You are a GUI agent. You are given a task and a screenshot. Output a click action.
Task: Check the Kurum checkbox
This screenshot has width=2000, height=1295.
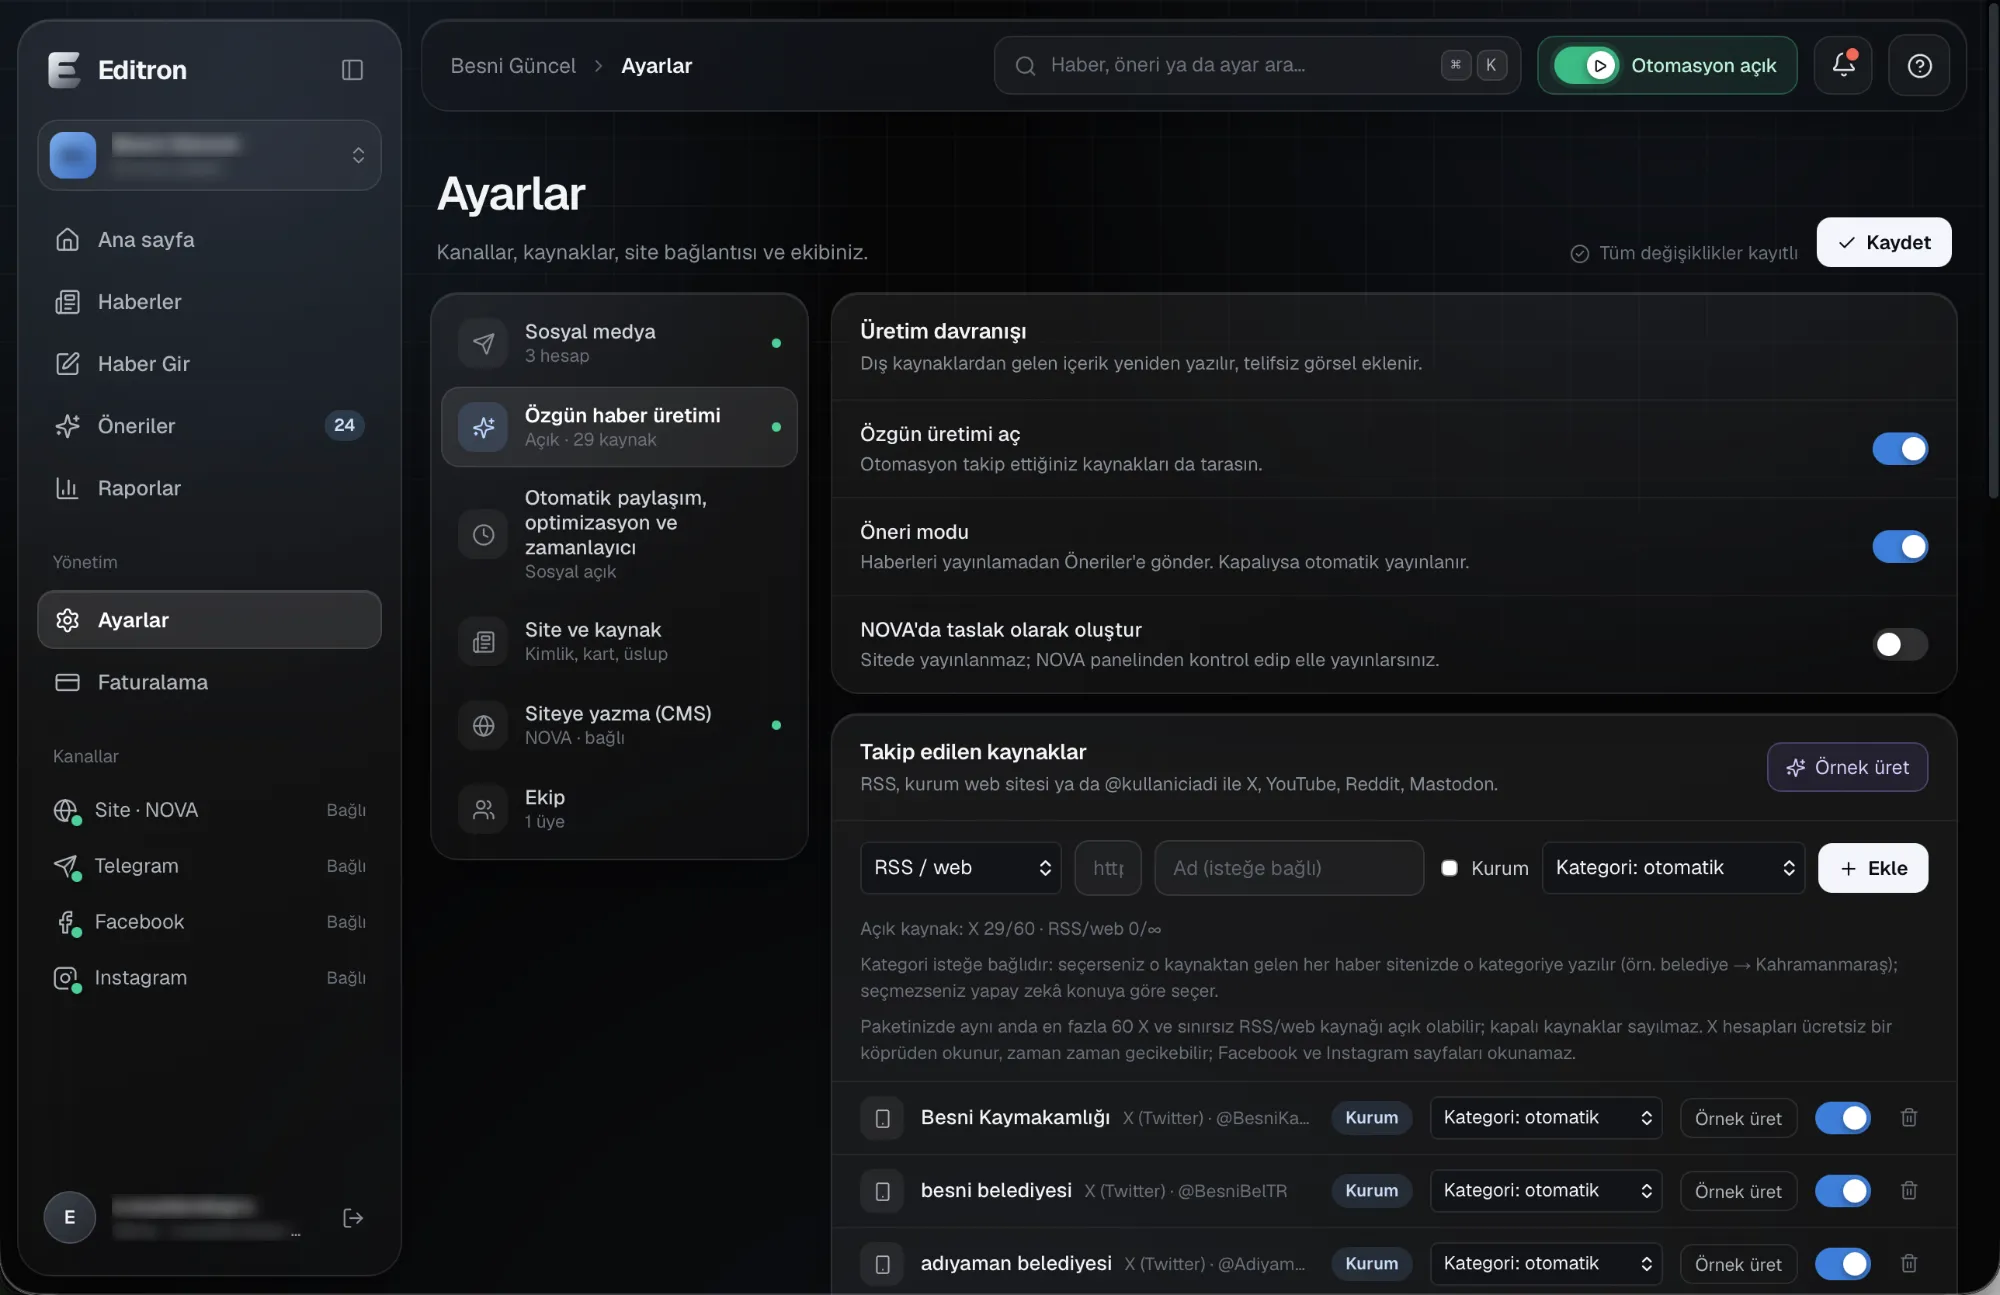[1449, 868]
